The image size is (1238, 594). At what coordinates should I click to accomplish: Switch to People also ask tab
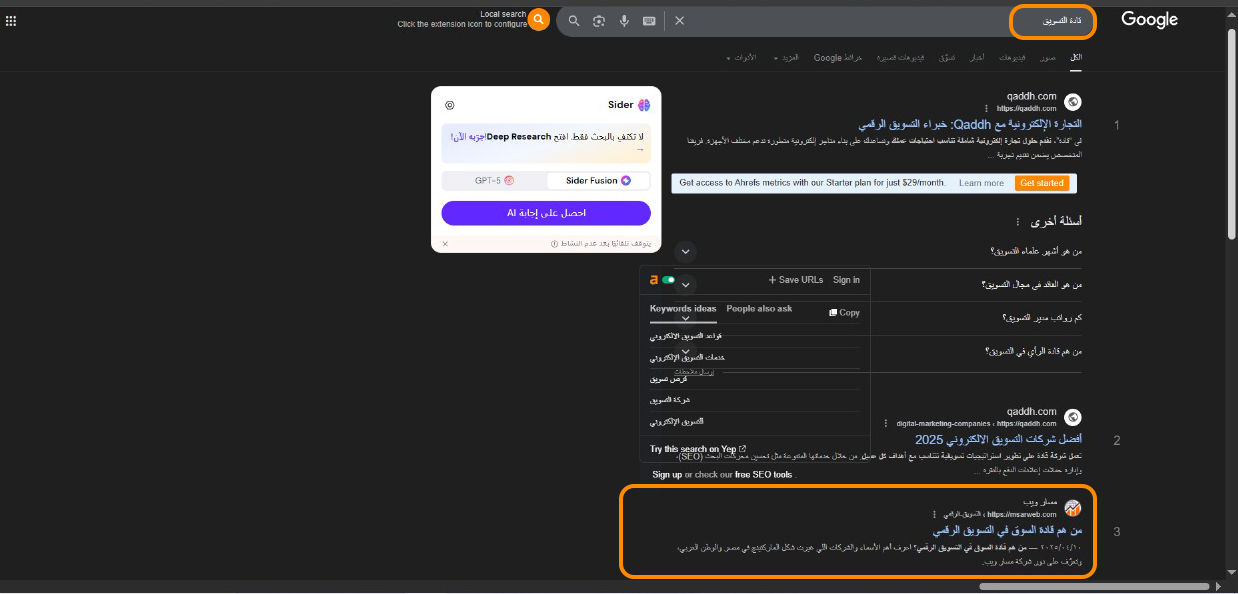click(x=759, y=309)
